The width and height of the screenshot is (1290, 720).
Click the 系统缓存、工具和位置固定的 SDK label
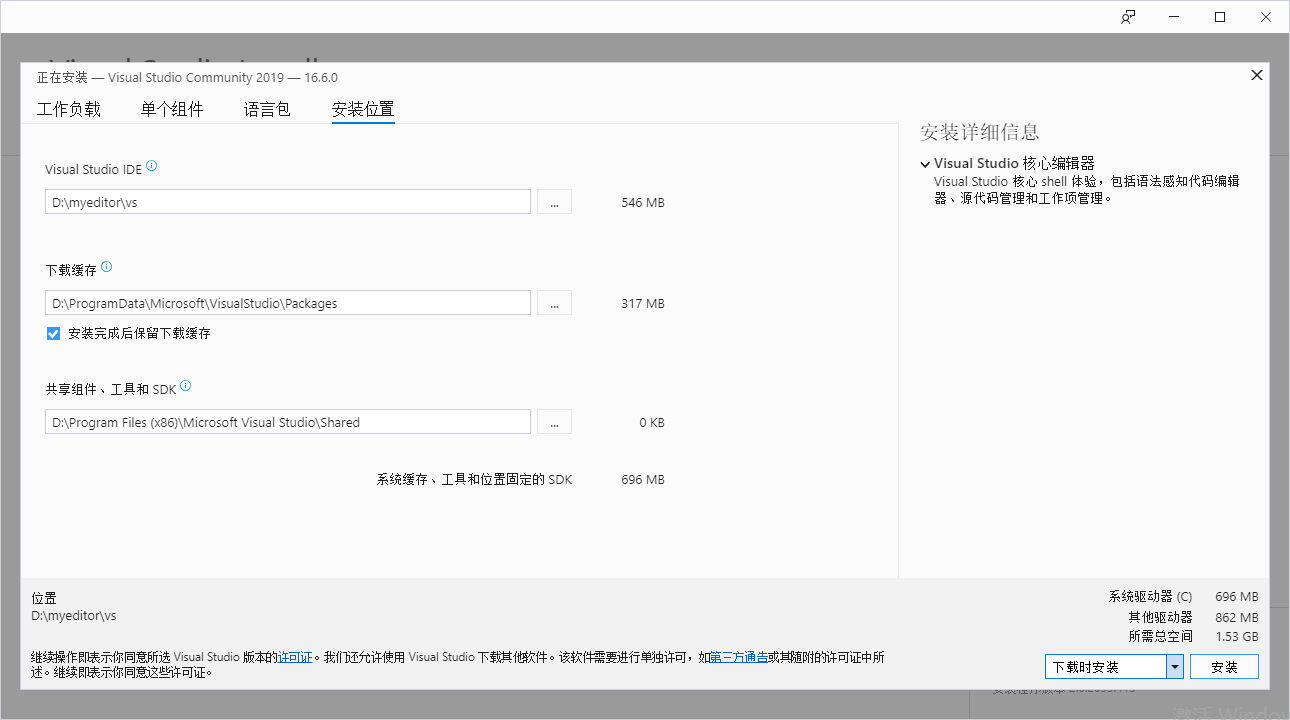[x=474, y=480]
